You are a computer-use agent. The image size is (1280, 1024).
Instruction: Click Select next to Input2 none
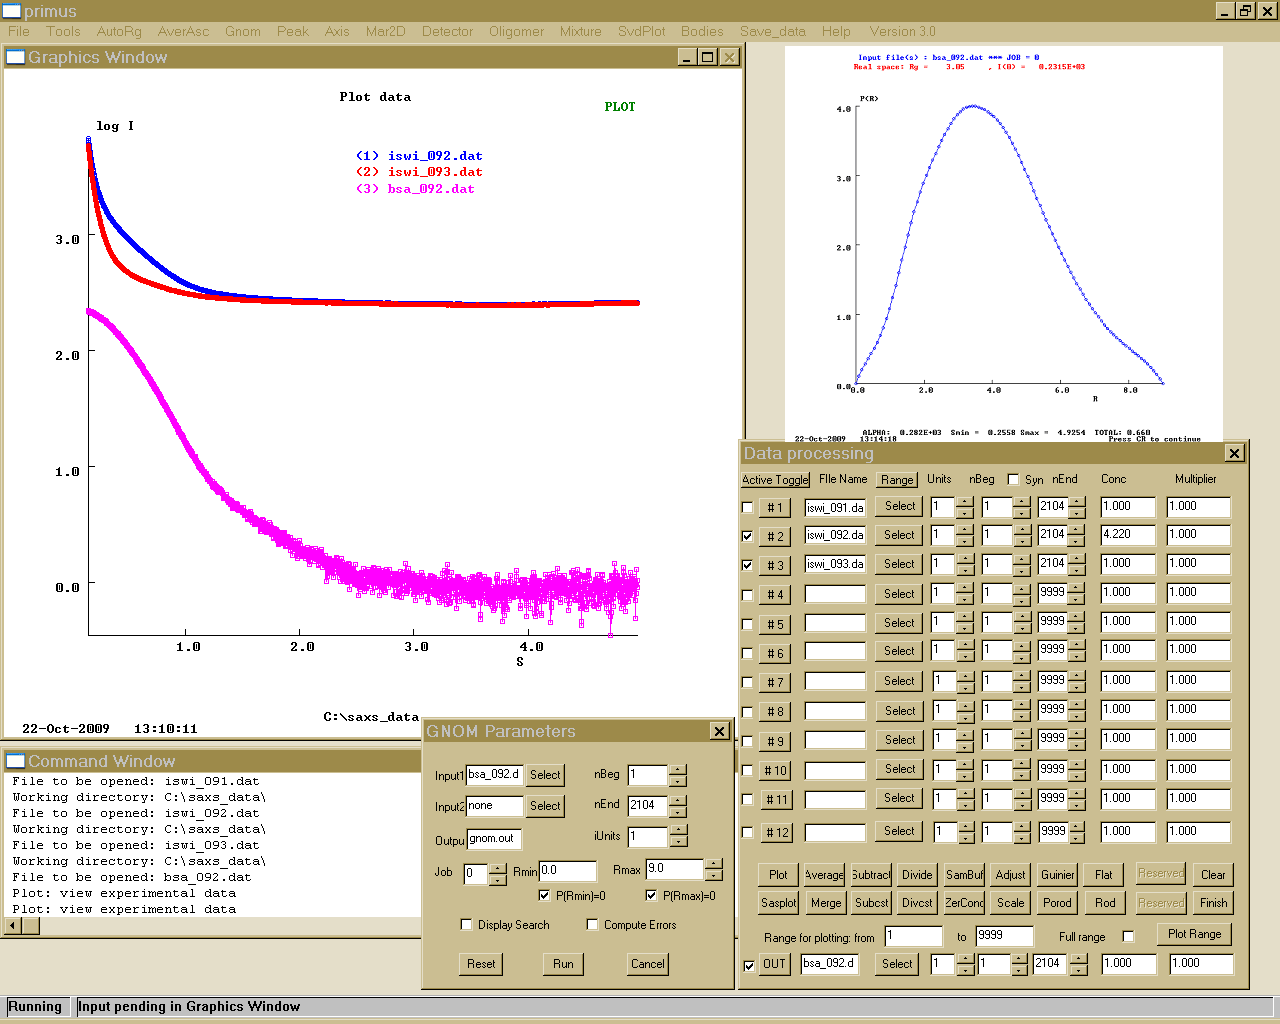click(x=545, y=806)
